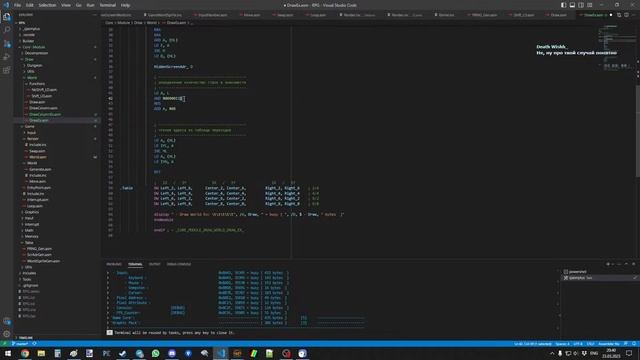This screenshot has width=640, height=360.
Task: Open the Source Control view
Action: tap(7, 43)
